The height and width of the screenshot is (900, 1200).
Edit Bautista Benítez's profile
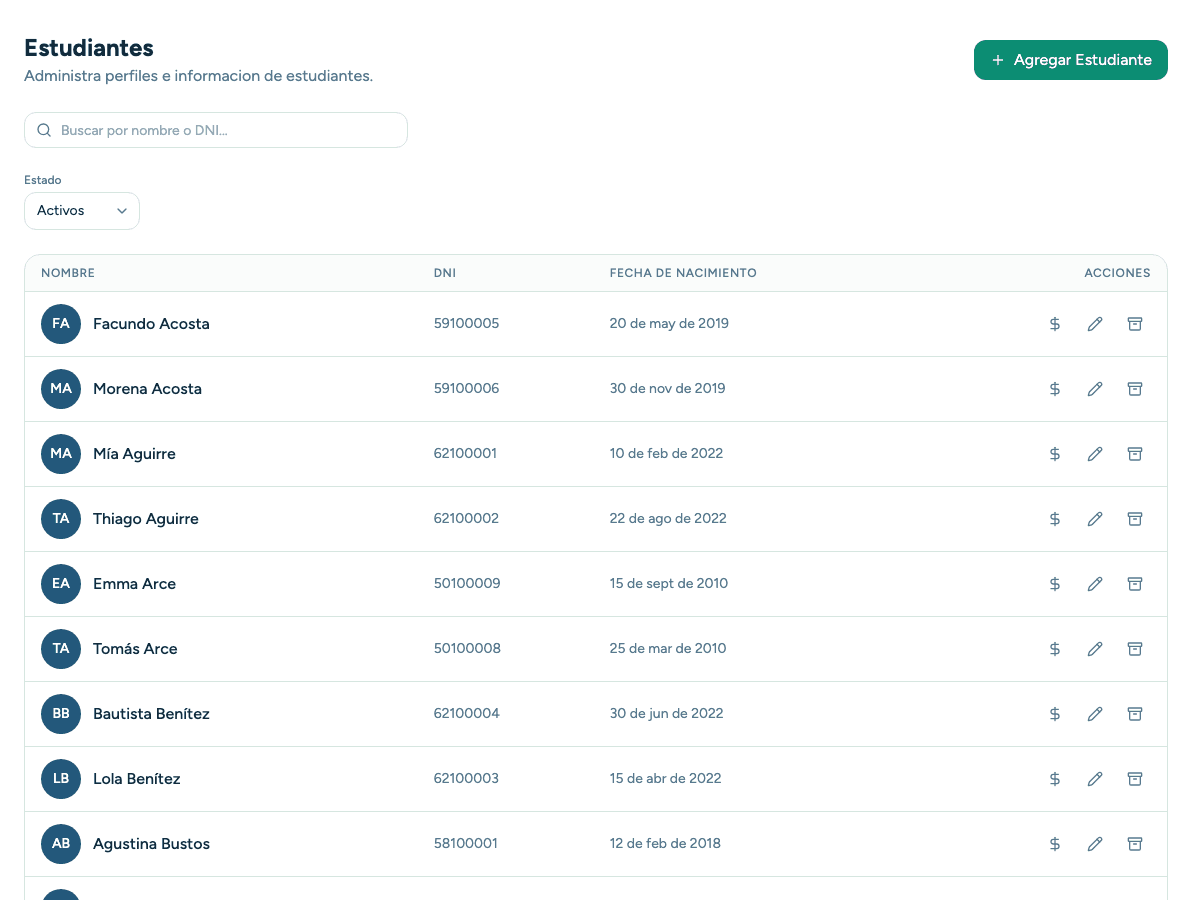pyautogui.click(x=1095, y=714)
